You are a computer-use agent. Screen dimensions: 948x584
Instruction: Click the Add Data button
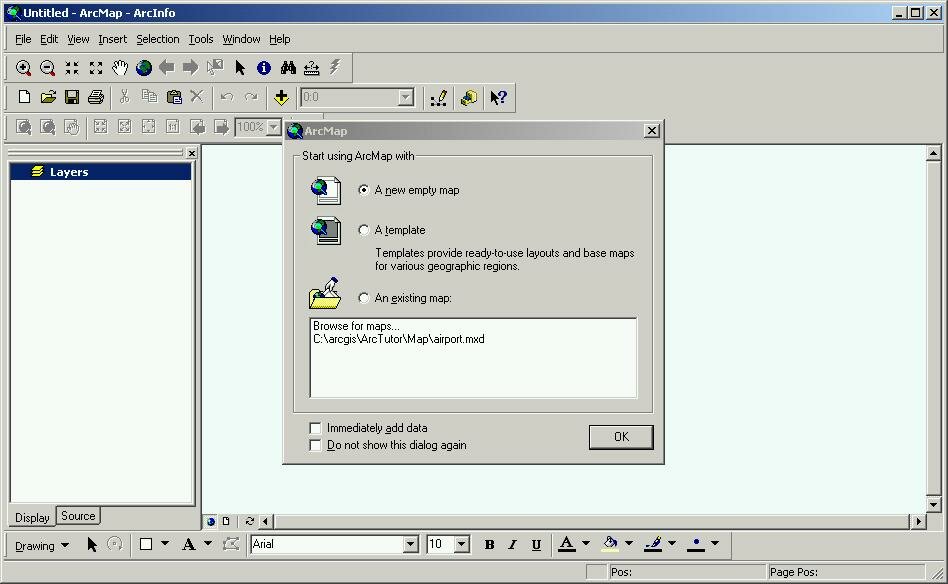pyautogui.click(x=281, y=97)
